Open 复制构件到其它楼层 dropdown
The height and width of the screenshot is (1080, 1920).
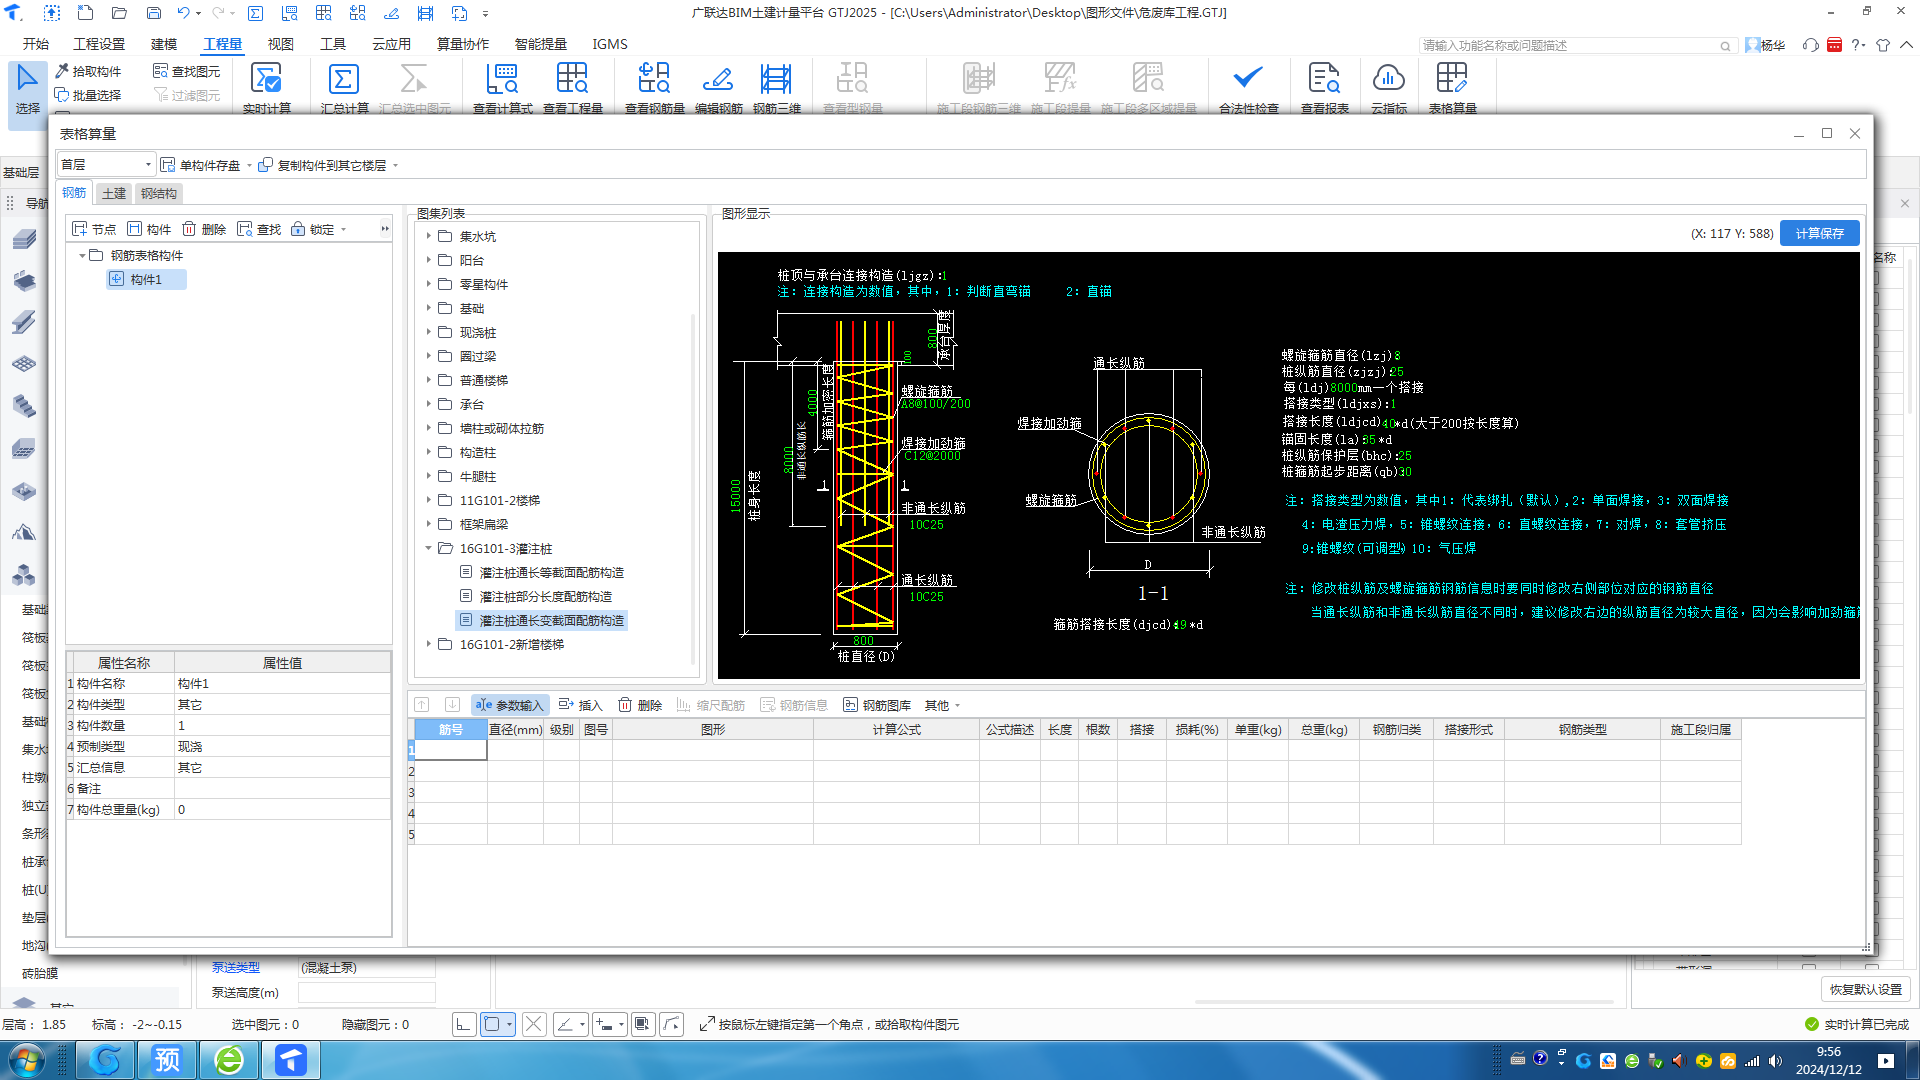pos(396,166)
